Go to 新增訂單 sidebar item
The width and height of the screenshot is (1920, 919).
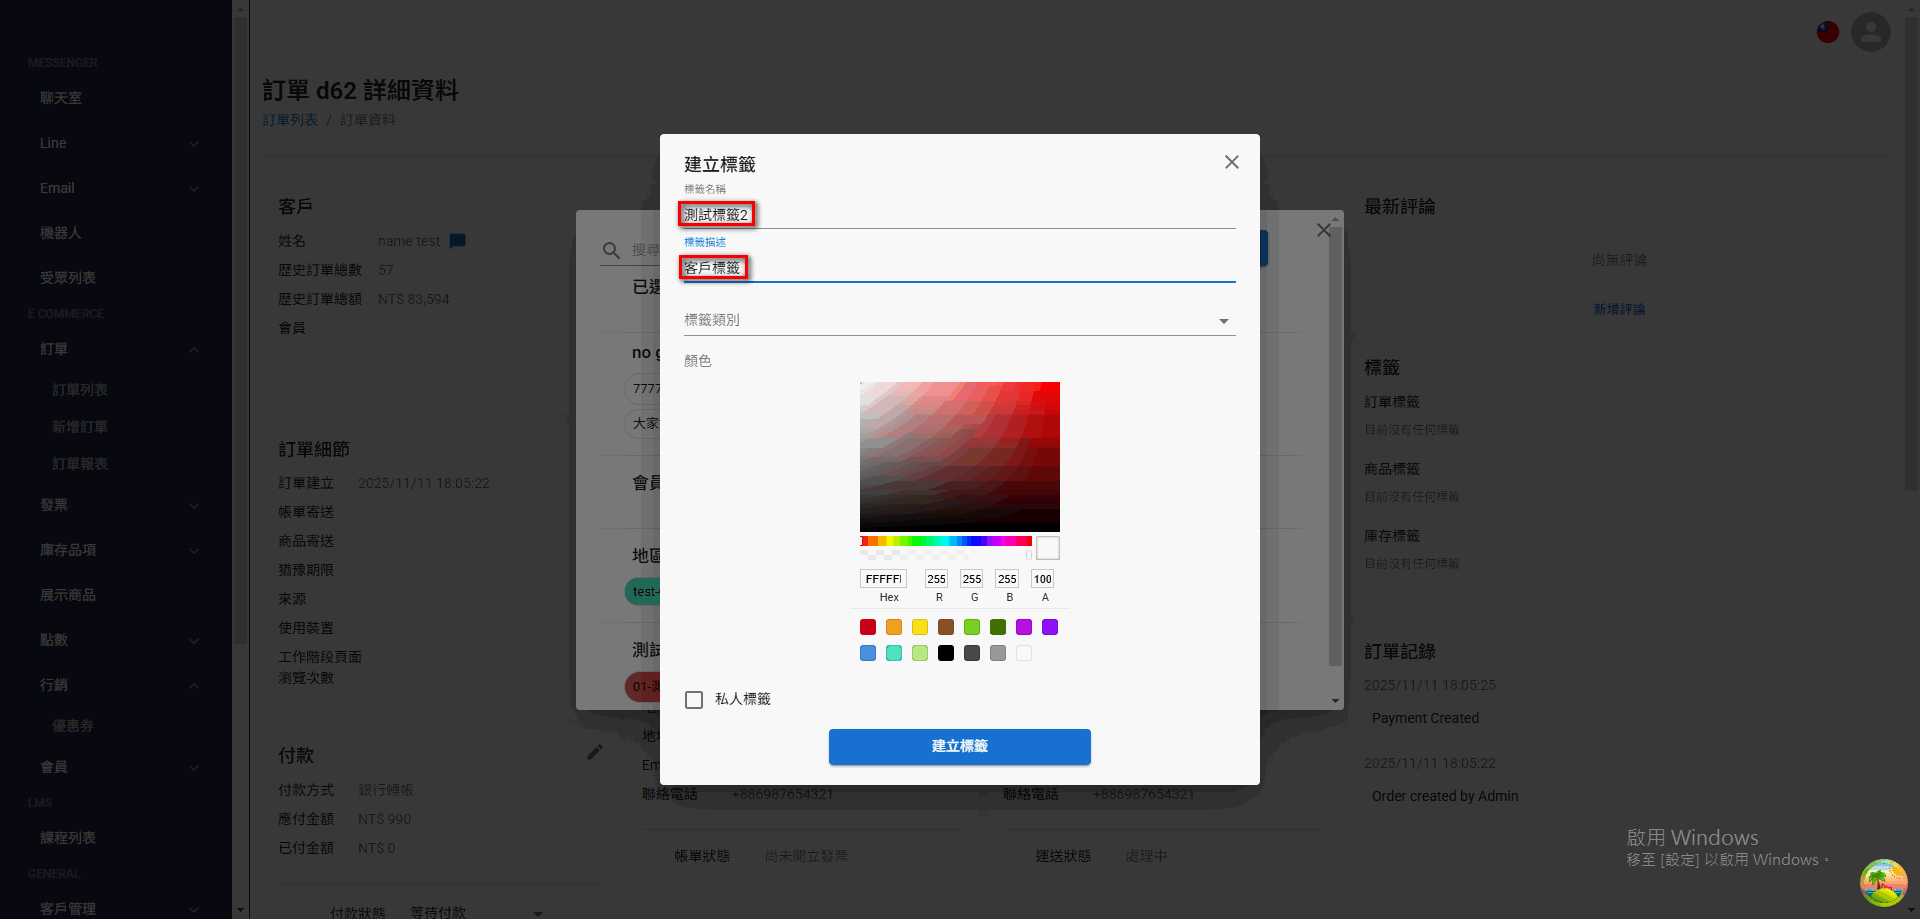click(x=80, y=427)
